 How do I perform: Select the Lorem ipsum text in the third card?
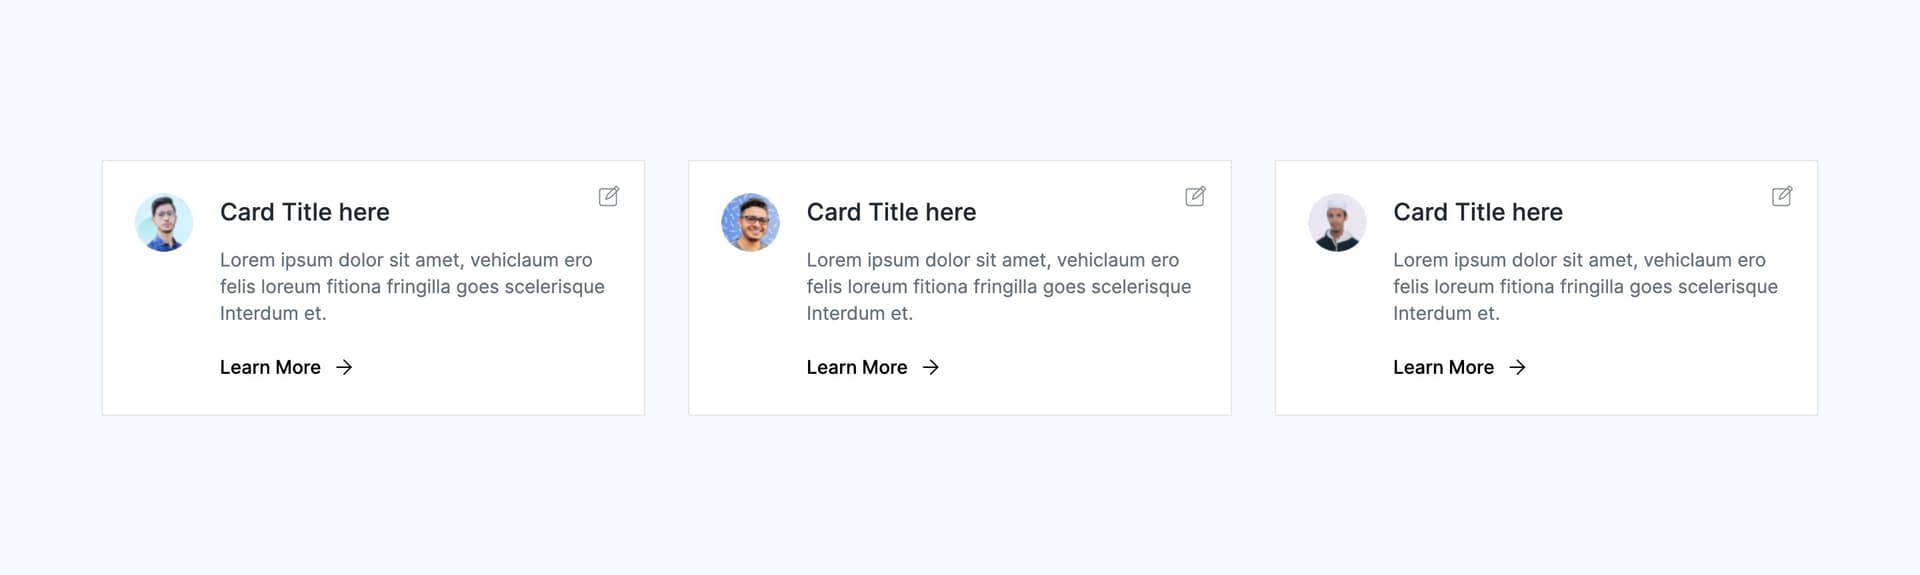(x=1585, y=286)
